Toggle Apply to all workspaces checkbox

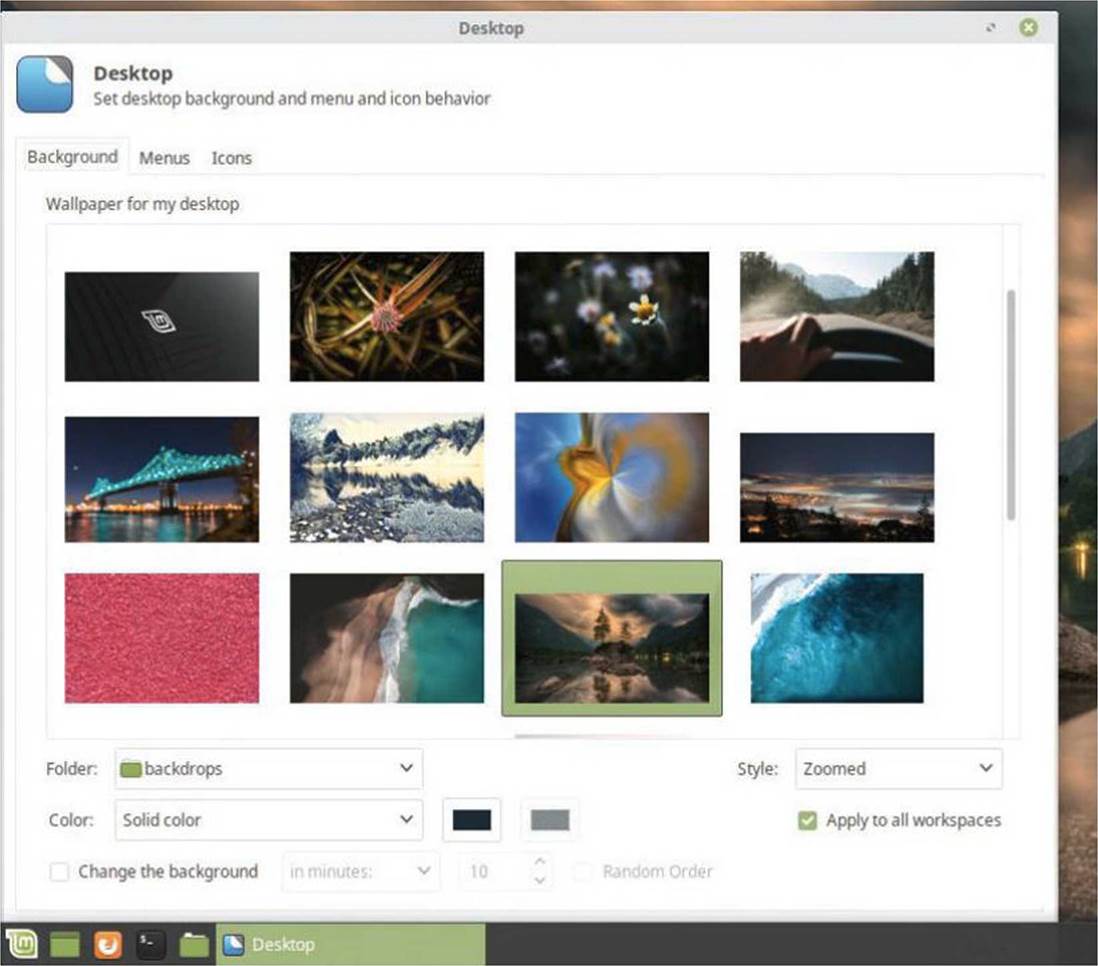(807, 820)
